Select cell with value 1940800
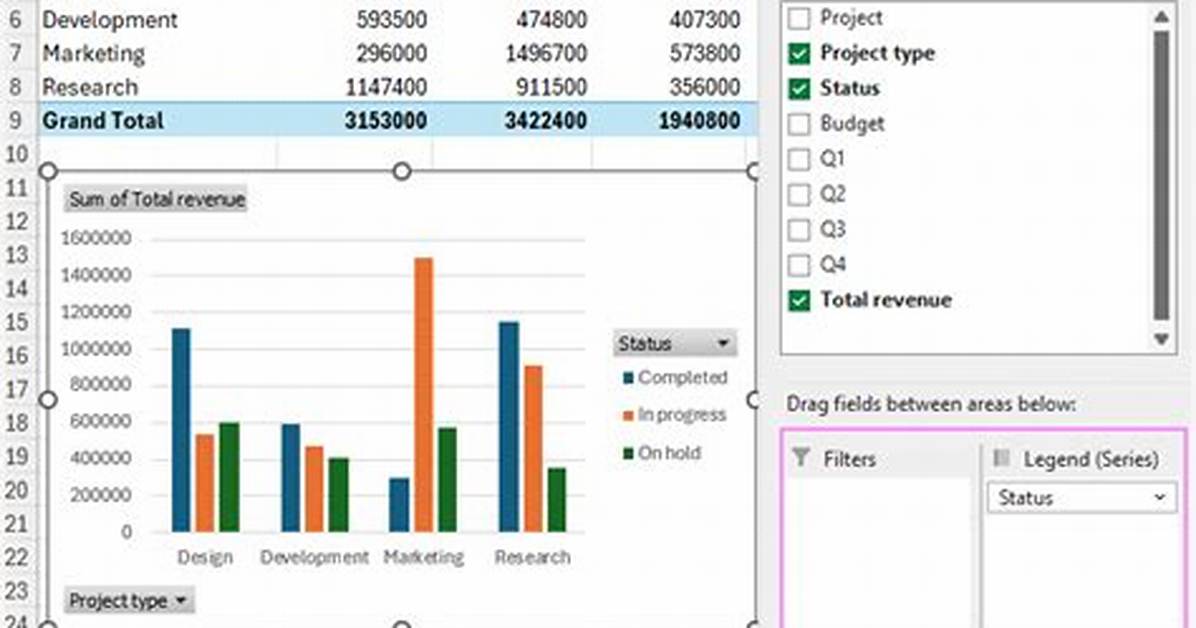 [699, 121]
